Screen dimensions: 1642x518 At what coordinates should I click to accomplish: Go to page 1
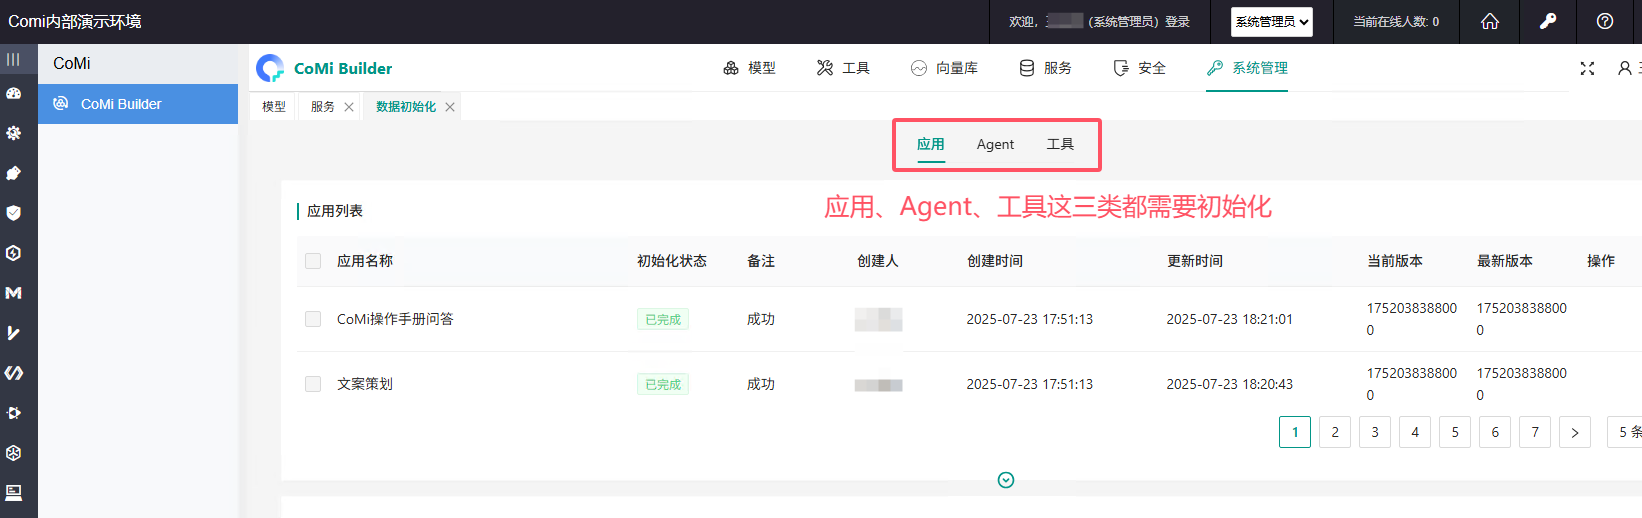click(1295, 432)
